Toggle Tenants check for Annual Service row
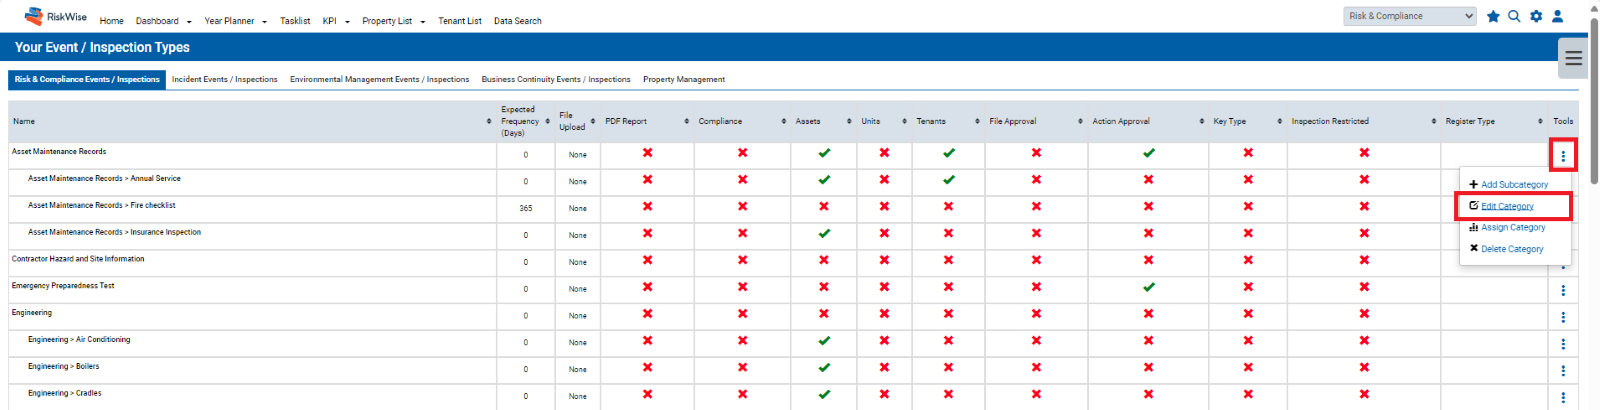 pos(948,180)
